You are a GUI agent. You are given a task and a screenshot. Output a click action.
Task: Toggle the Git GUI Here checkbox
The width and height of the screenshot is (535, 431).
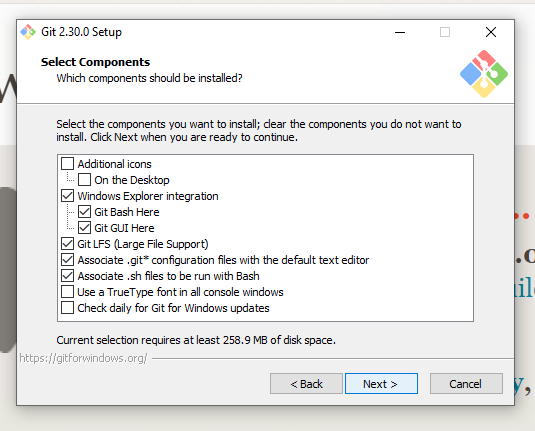click(84, 228)
